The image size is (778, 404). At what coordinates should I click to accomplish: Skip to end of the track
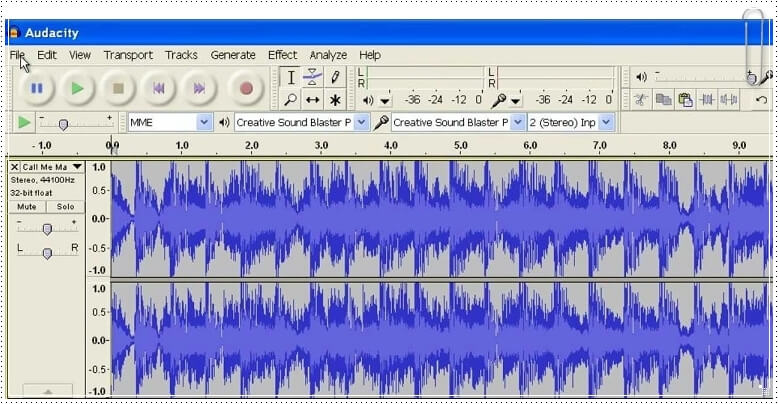pyautogui.click(x=199, y=88)
